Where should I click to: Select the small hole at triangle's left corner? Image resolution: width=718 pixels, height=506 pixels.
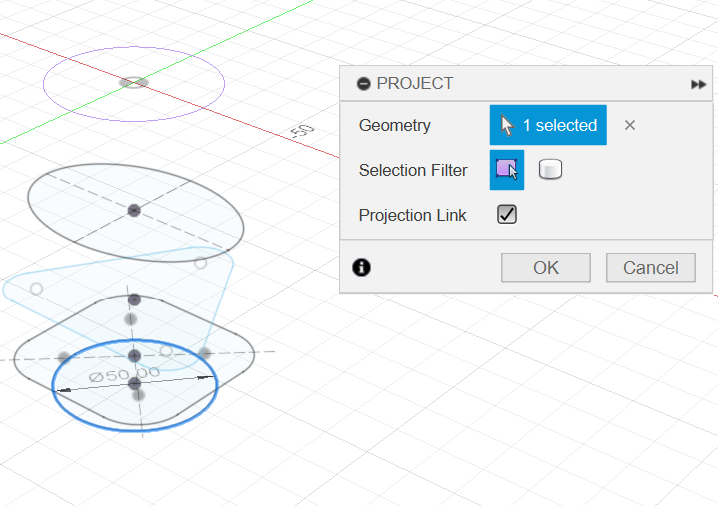point(37,289)
